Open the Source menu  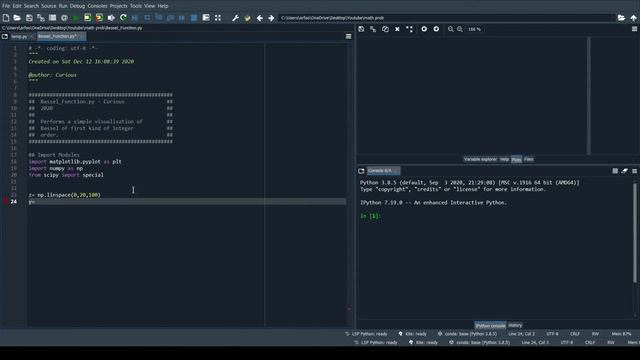(x=49, y=6)
